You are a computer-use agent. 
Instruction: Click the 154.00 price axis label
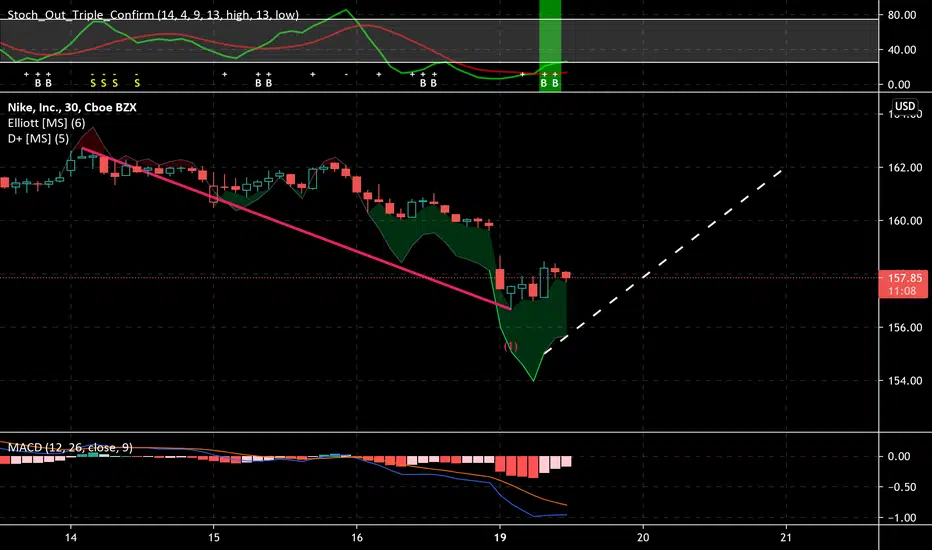tap(905, 381)
